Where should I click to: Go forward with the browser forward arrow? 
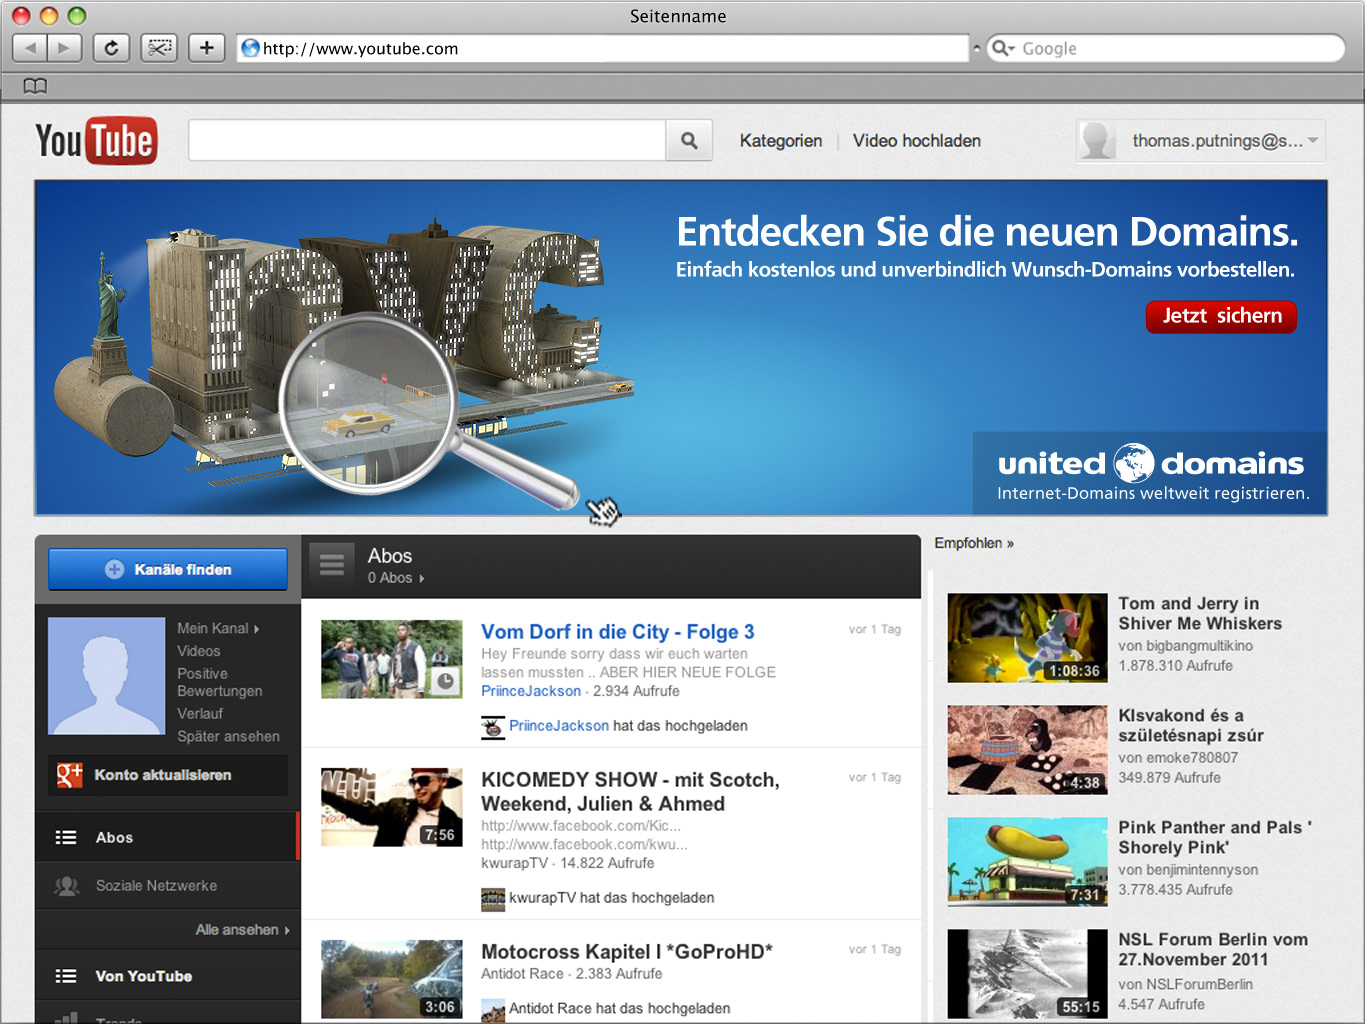click(x=64, y=48)
